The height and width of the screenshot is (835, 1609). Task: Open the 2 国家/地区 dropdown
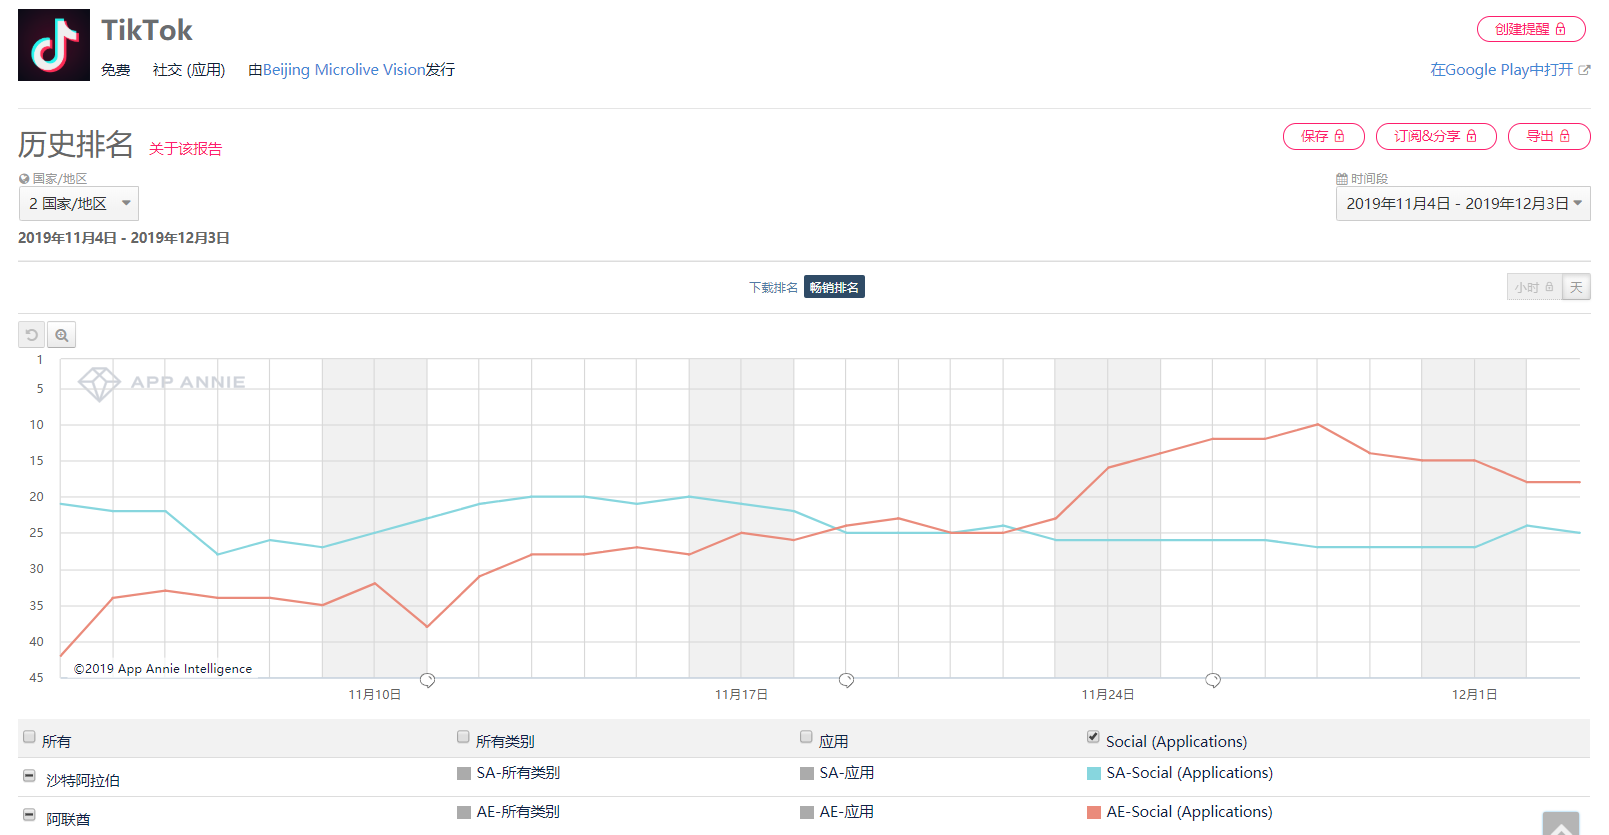click(x=79, y=204)
